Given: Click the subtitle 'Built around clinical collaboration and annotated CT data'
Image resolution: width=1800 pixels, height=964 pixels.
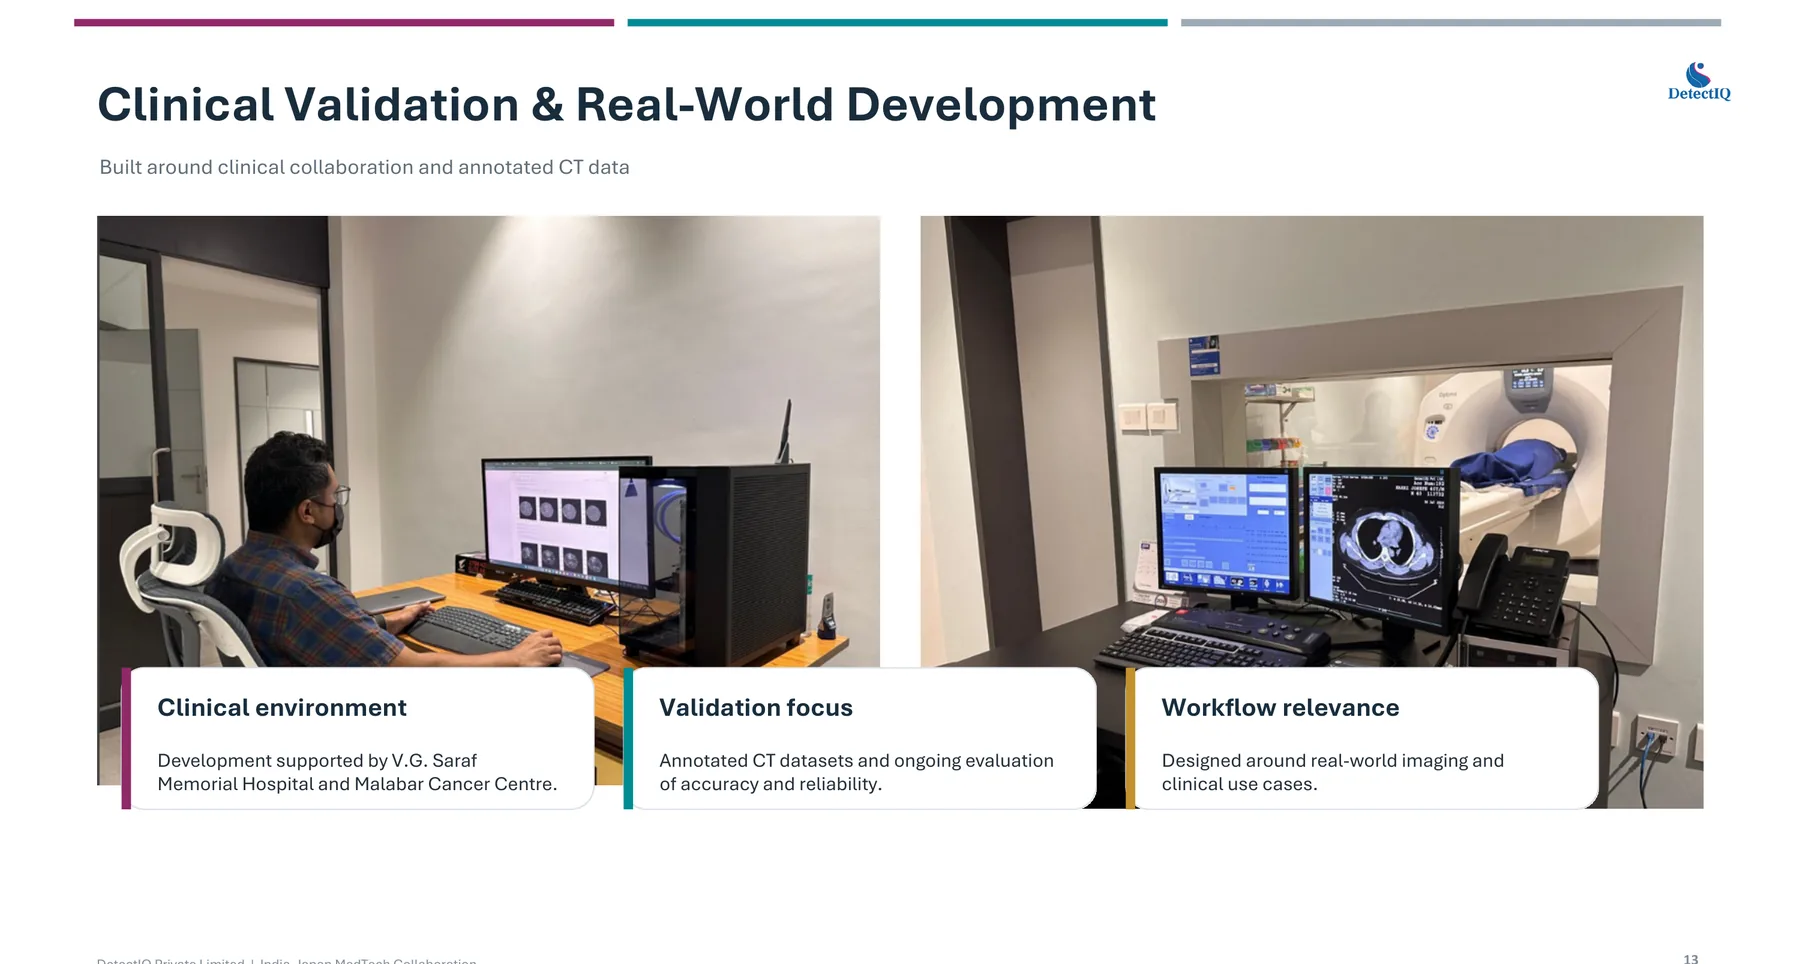Looking at the screenshot, I should point(364,167).
